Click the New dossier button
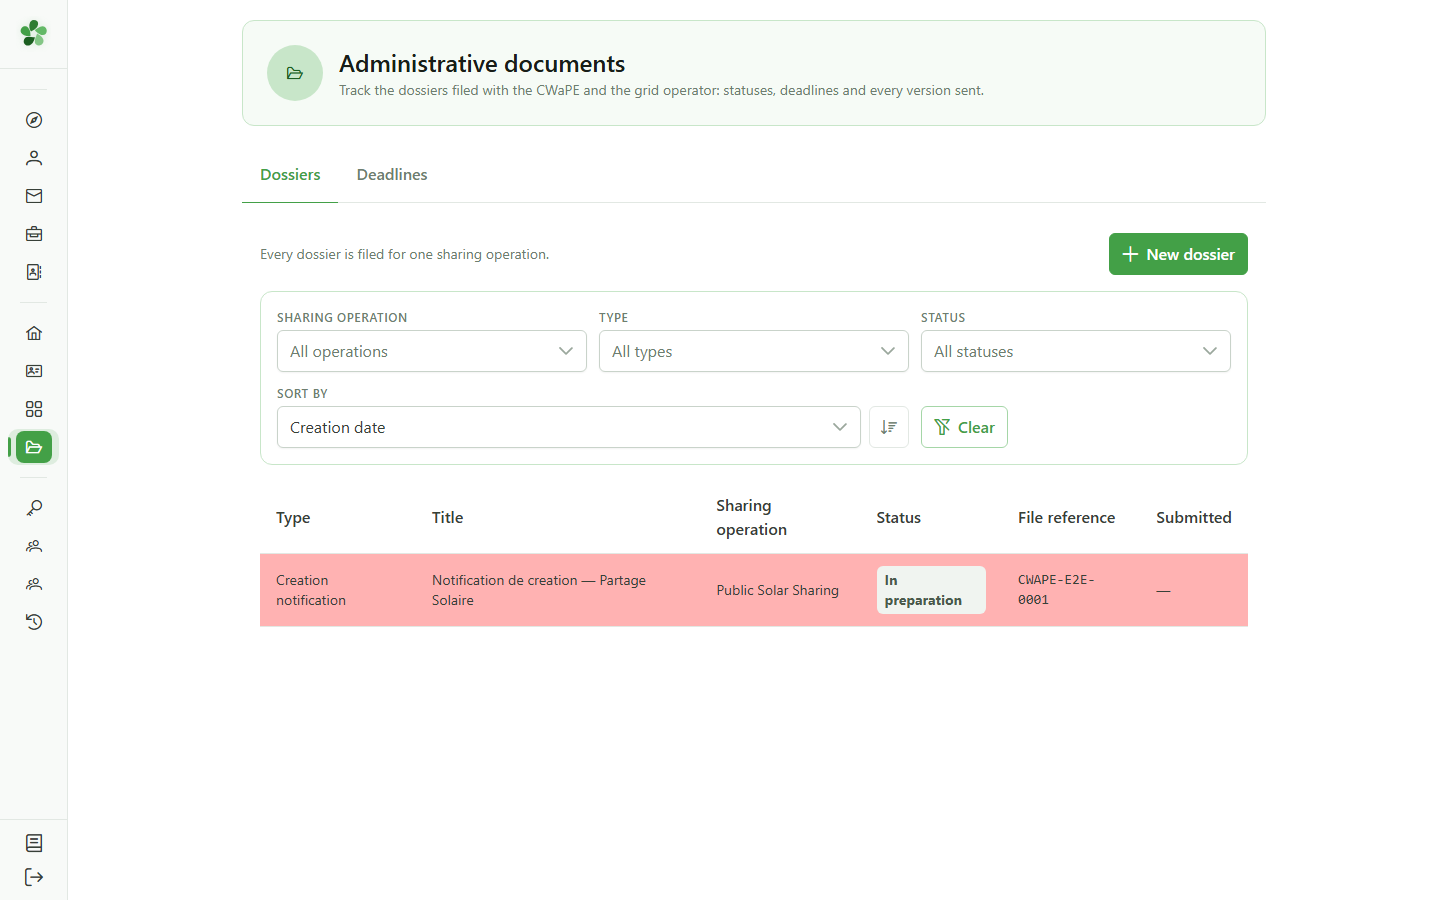 pyautogui.click(x=1178, y=254)
